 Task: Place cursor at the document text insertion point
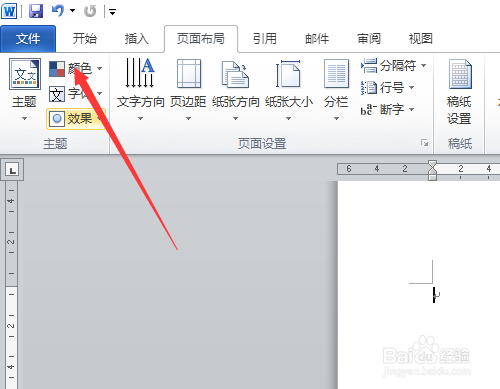pyautogui.click(x=434, y=295)
